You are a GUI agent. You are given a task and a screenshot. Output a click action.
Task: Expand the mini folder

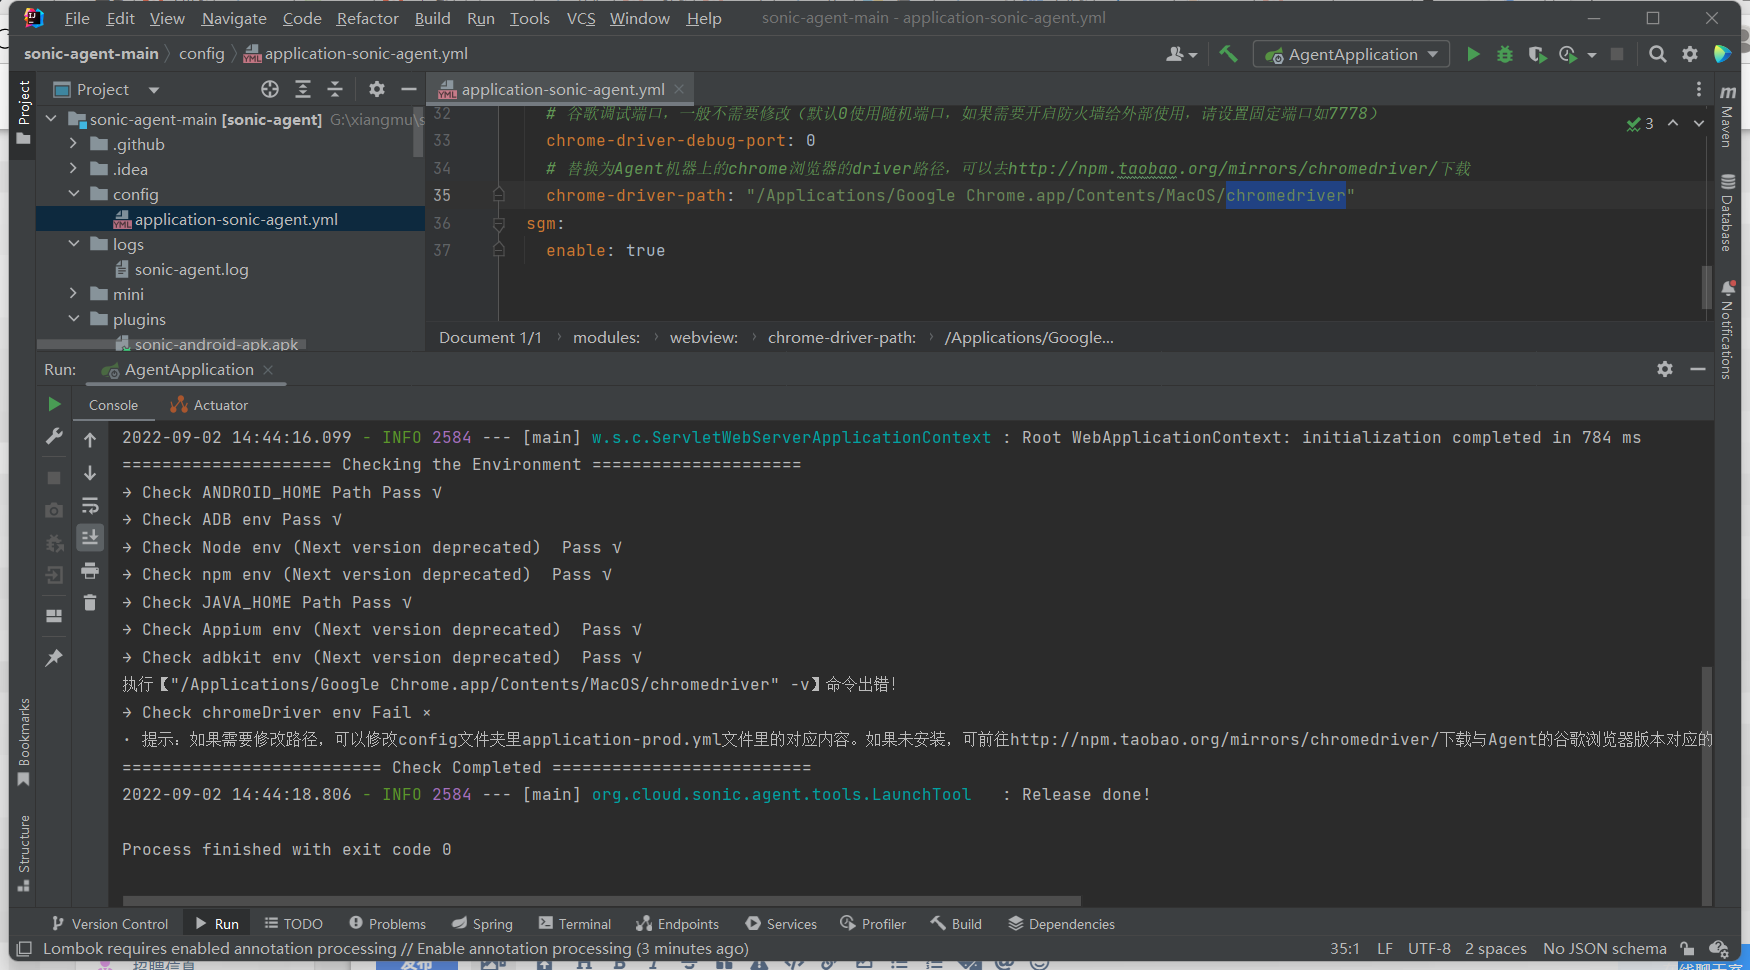pos(73,294)
